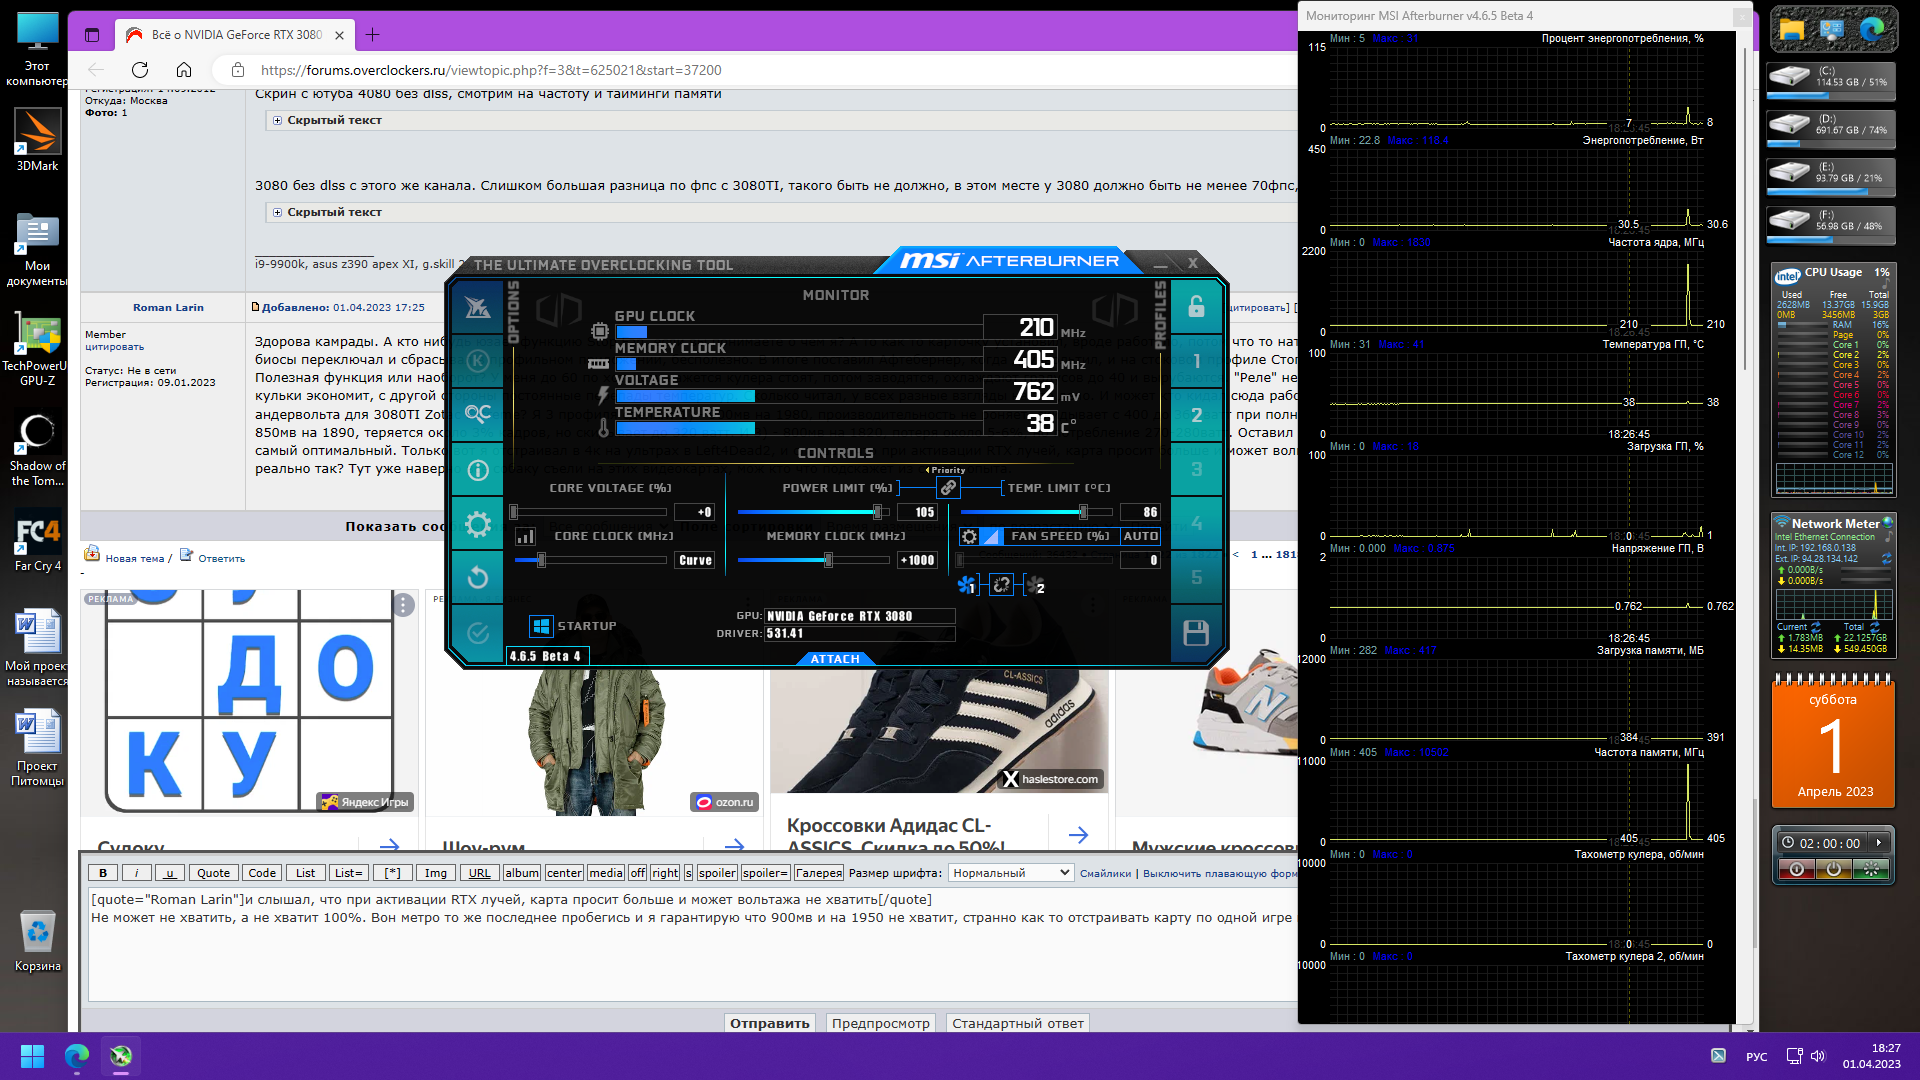Open Afterburner settings gear in left sidebar

point(478,524)
